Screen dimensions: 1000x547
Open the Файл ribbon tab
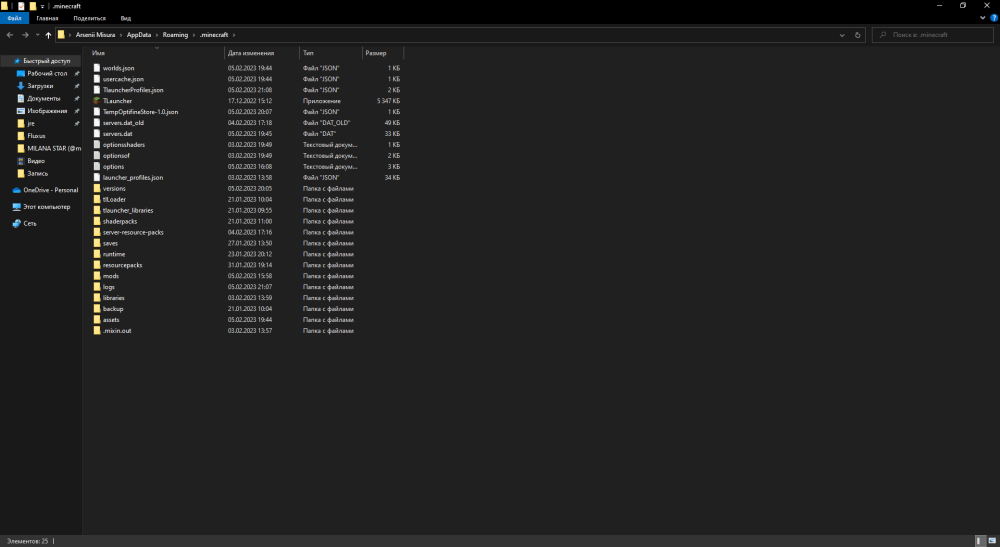point(14,18)
